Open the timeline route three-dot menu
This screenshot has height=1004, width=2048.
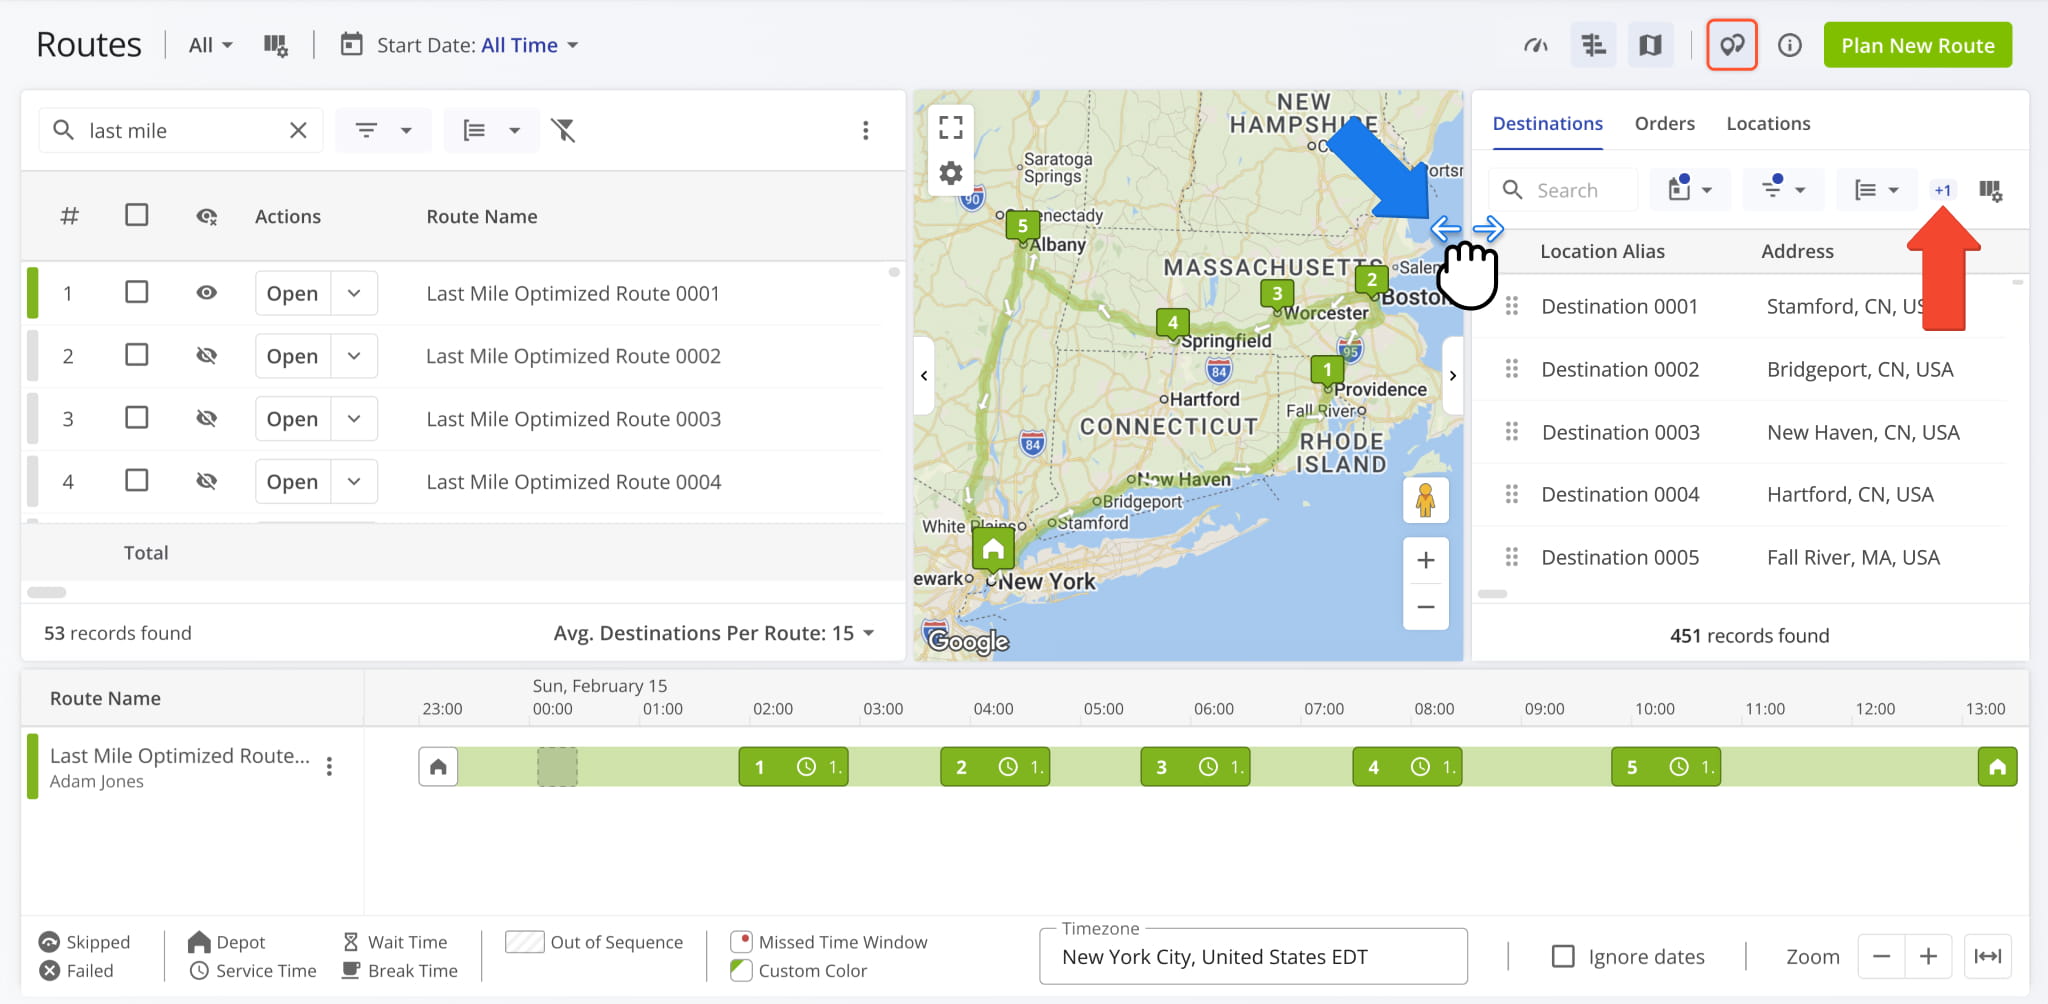(x=329, y=766)
